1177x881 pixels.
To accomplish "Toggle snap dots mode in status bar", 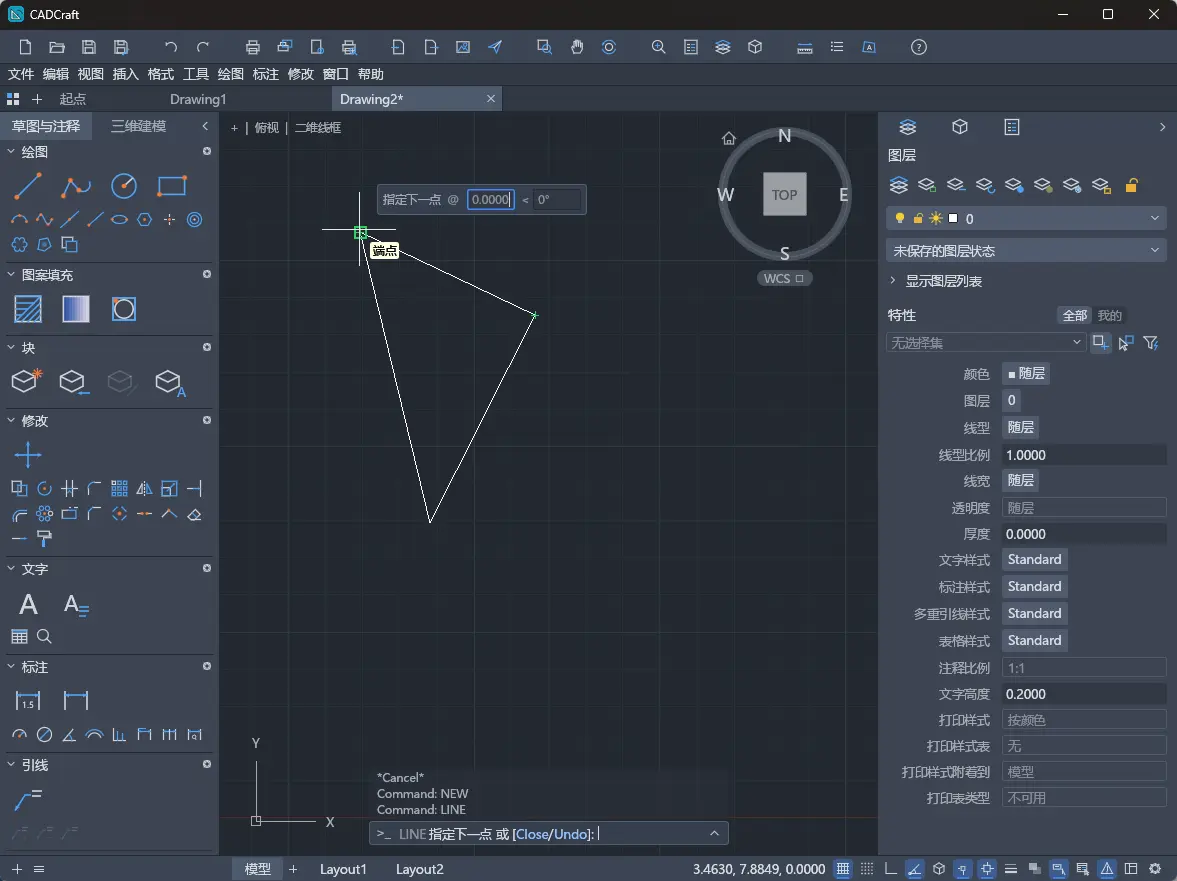I will click(867, 869).
